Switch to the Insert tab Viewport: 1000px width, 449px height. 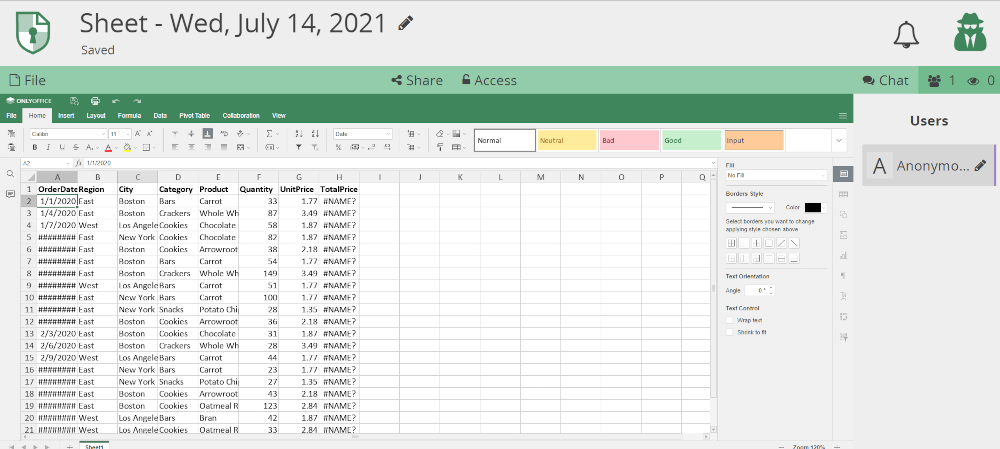click(66, 115)
